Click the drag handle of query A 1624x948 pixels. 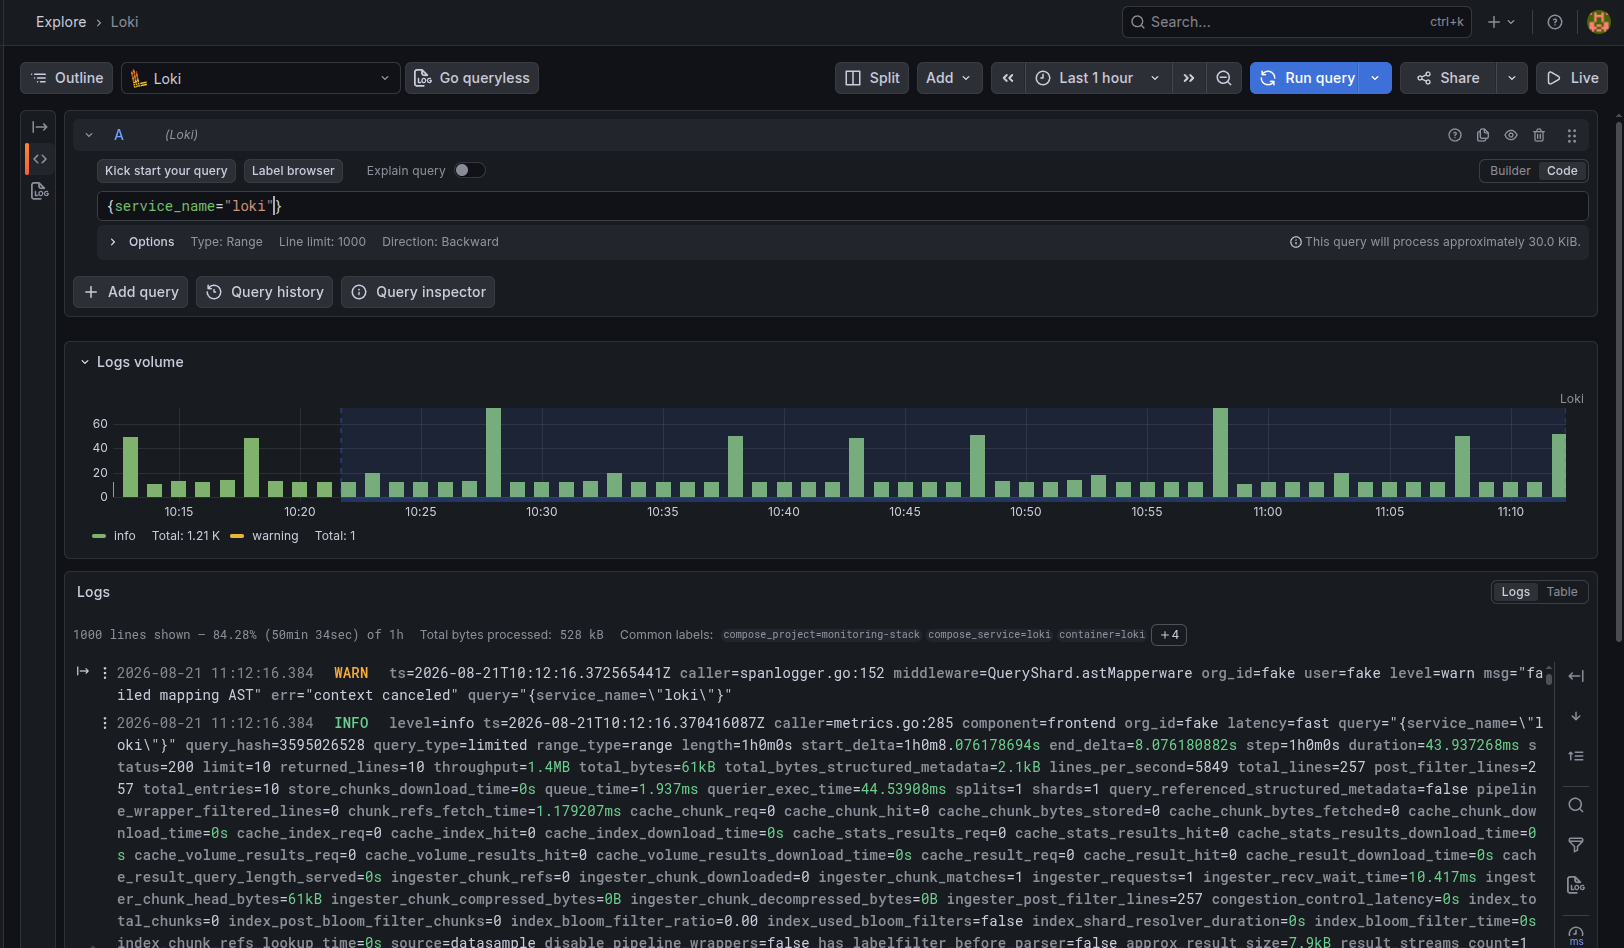[1572, 135]
